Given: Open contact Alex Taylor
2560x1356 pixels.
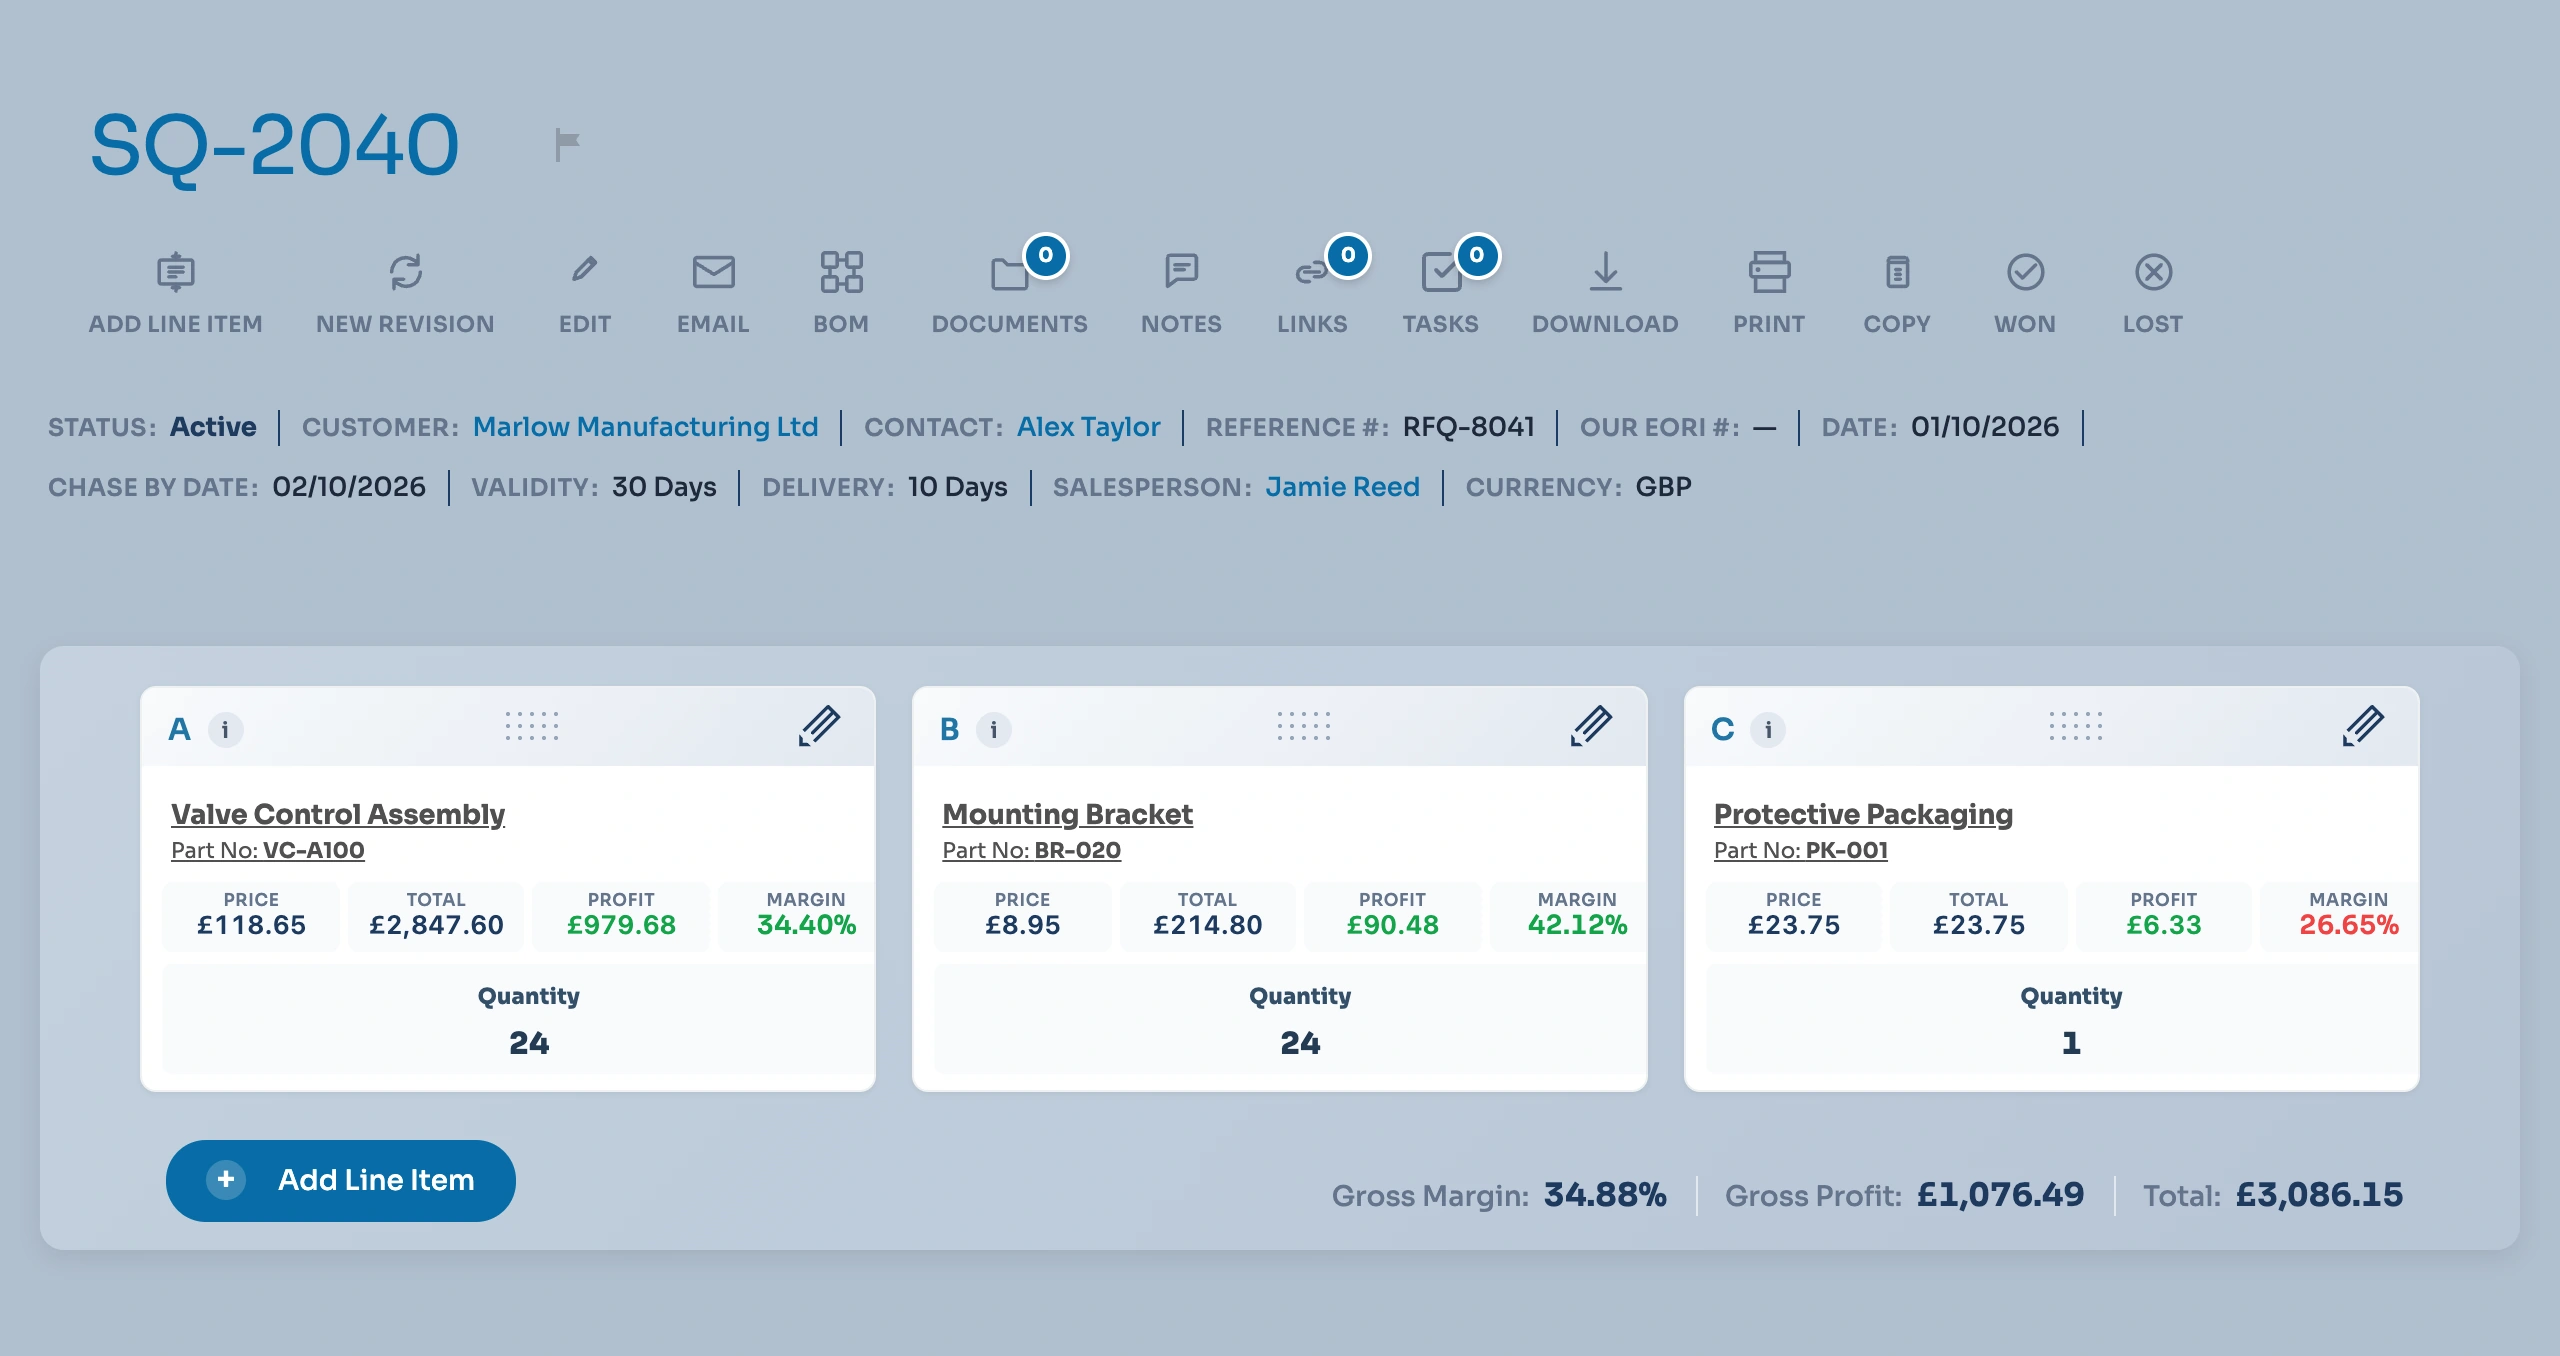Looking at the screenshot, I should click(x=1088, y=427).
